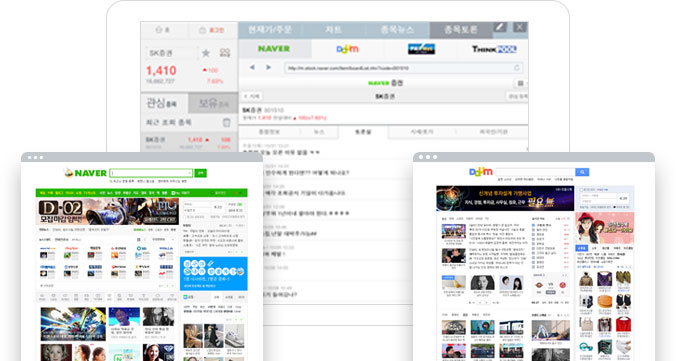Switch to the 관심종목 tab
Image resolution: width=676 pixels, height=361 pixels.
164,103
